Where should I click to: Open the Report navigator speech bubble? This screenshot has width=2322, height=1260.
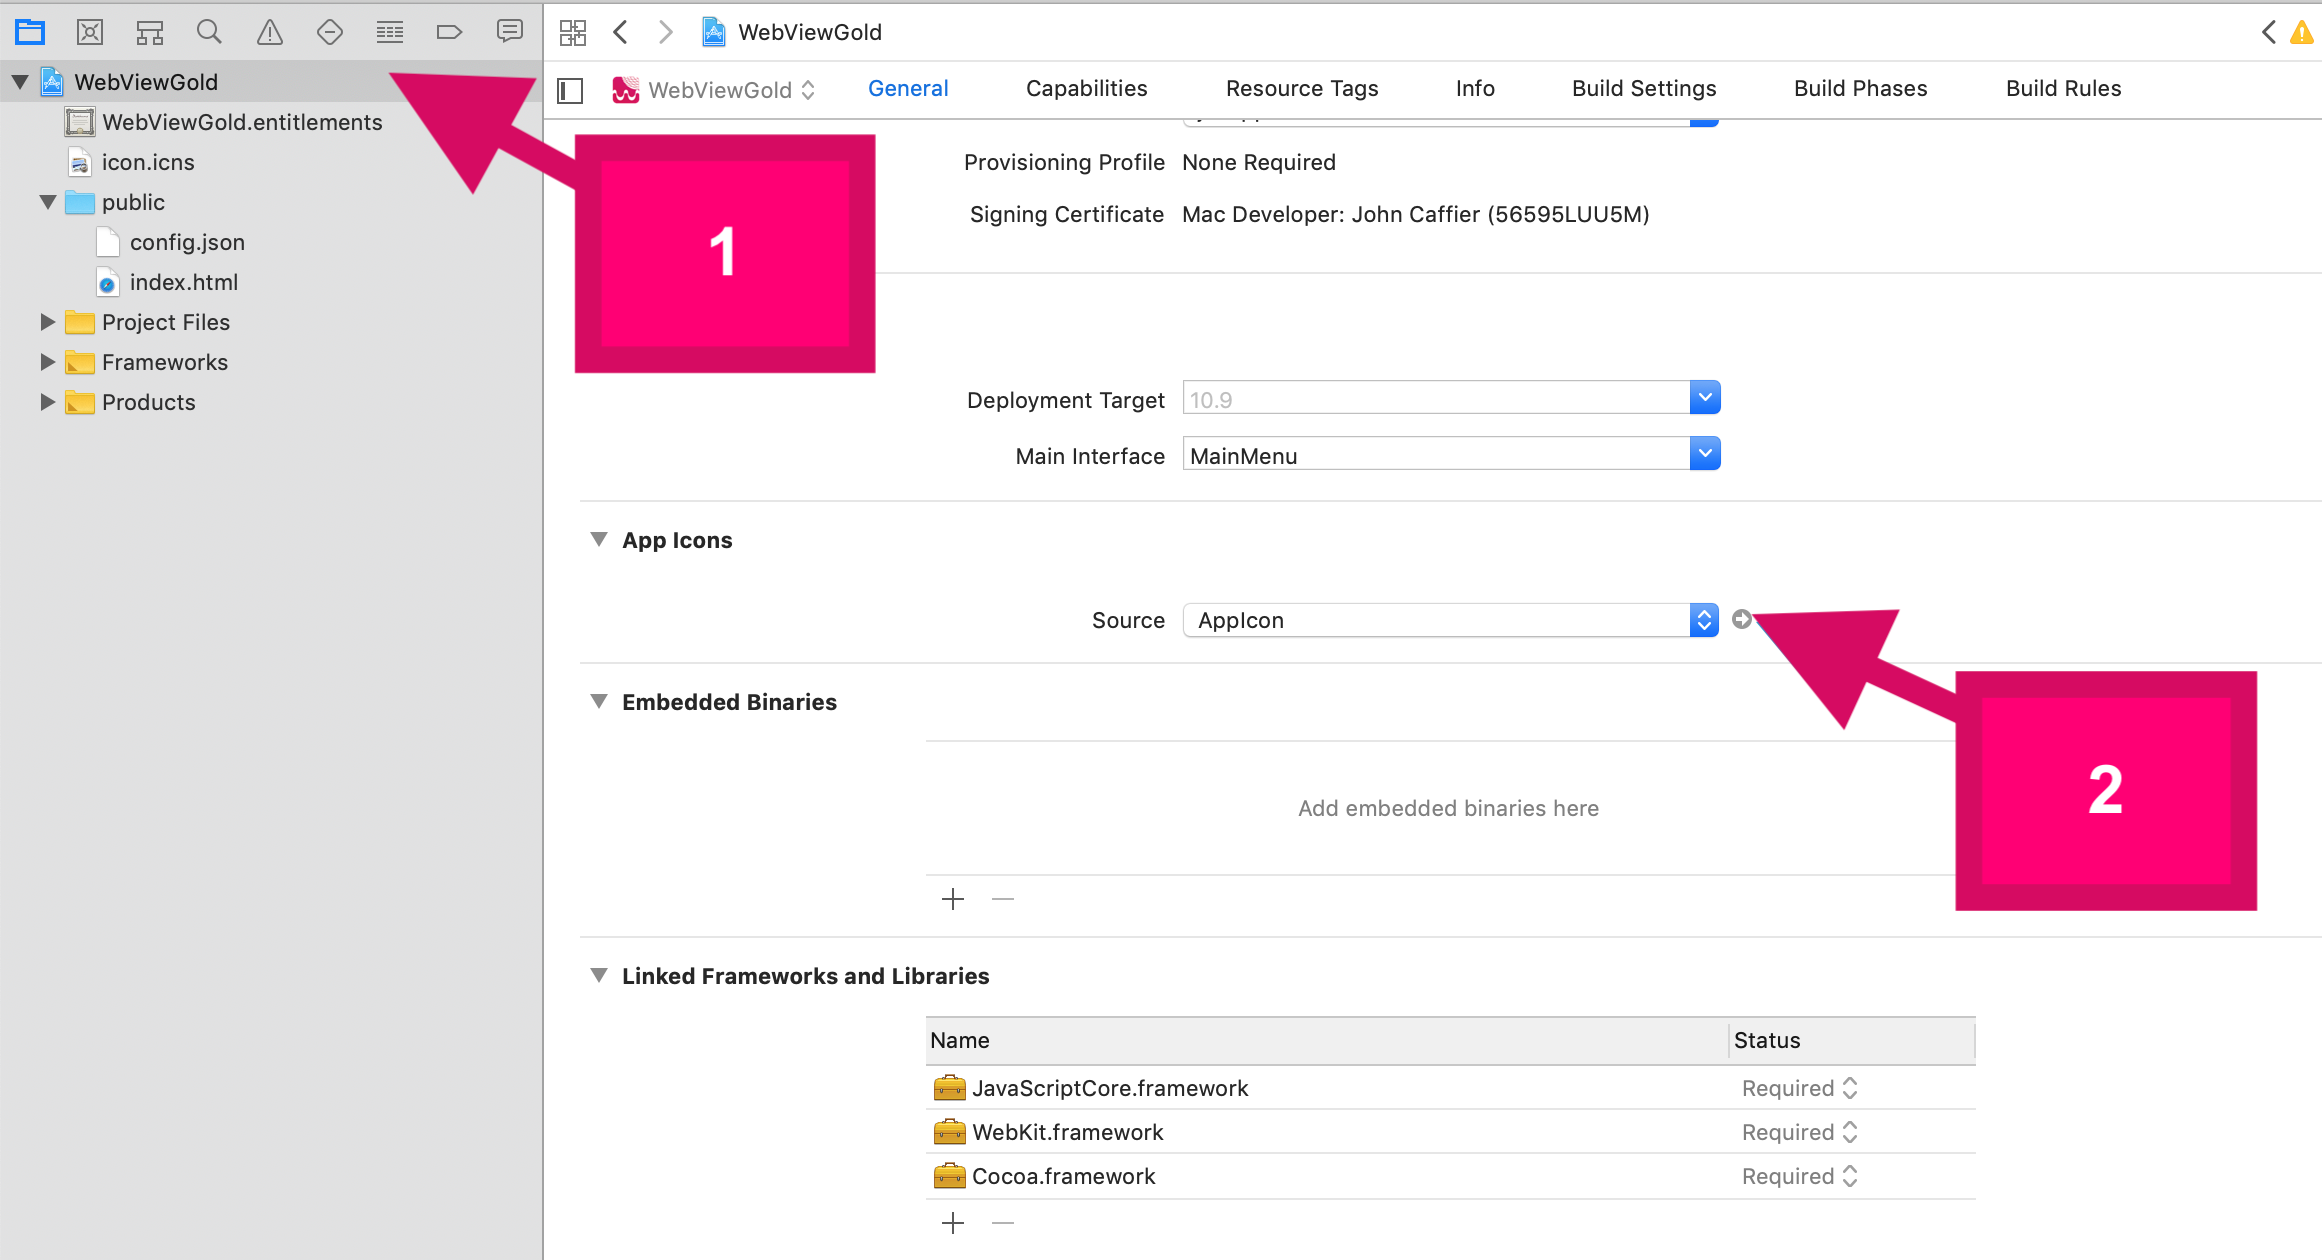tap(510, 32)
